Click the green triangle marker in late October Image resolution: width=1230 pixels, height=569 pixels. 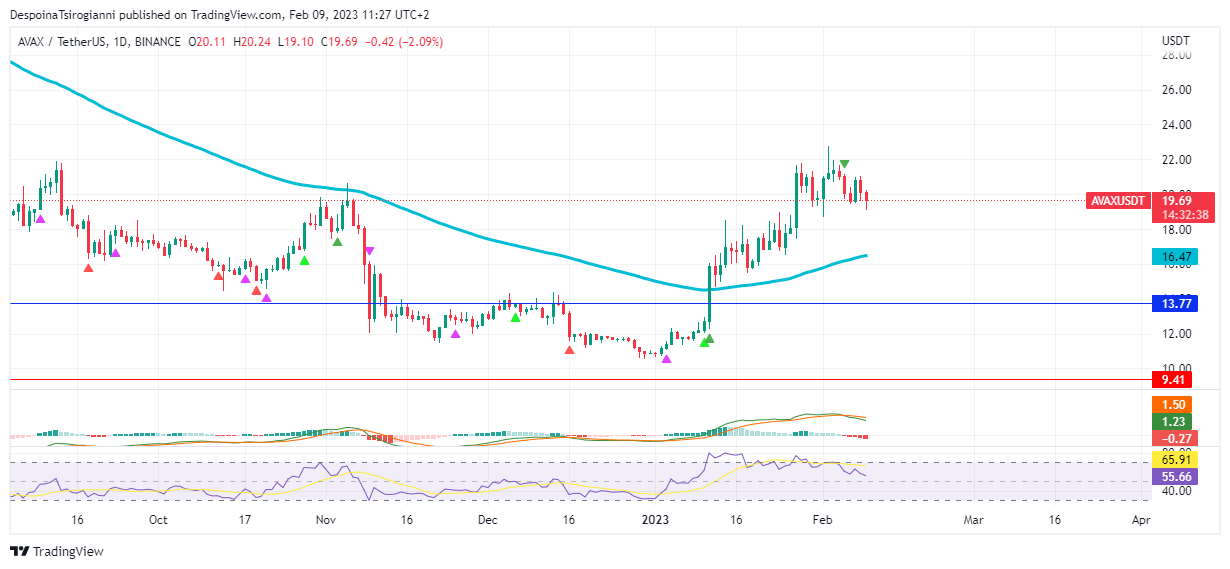pos(304,260)
